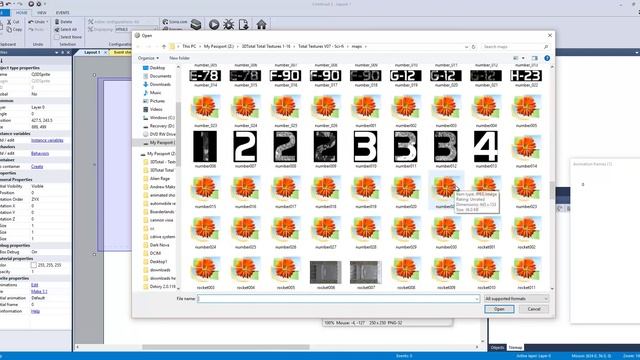Select Pictures in the navigation pane

coord(157,101)
